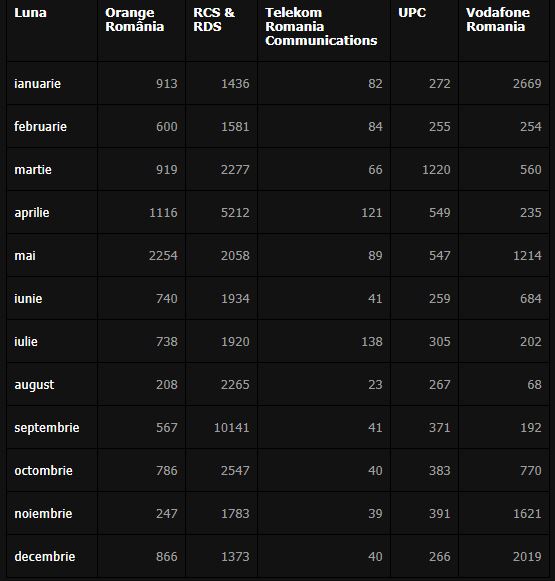The image size is (555, 581).
Task: Select the februarie row label
Action: (x=40, y=127)
